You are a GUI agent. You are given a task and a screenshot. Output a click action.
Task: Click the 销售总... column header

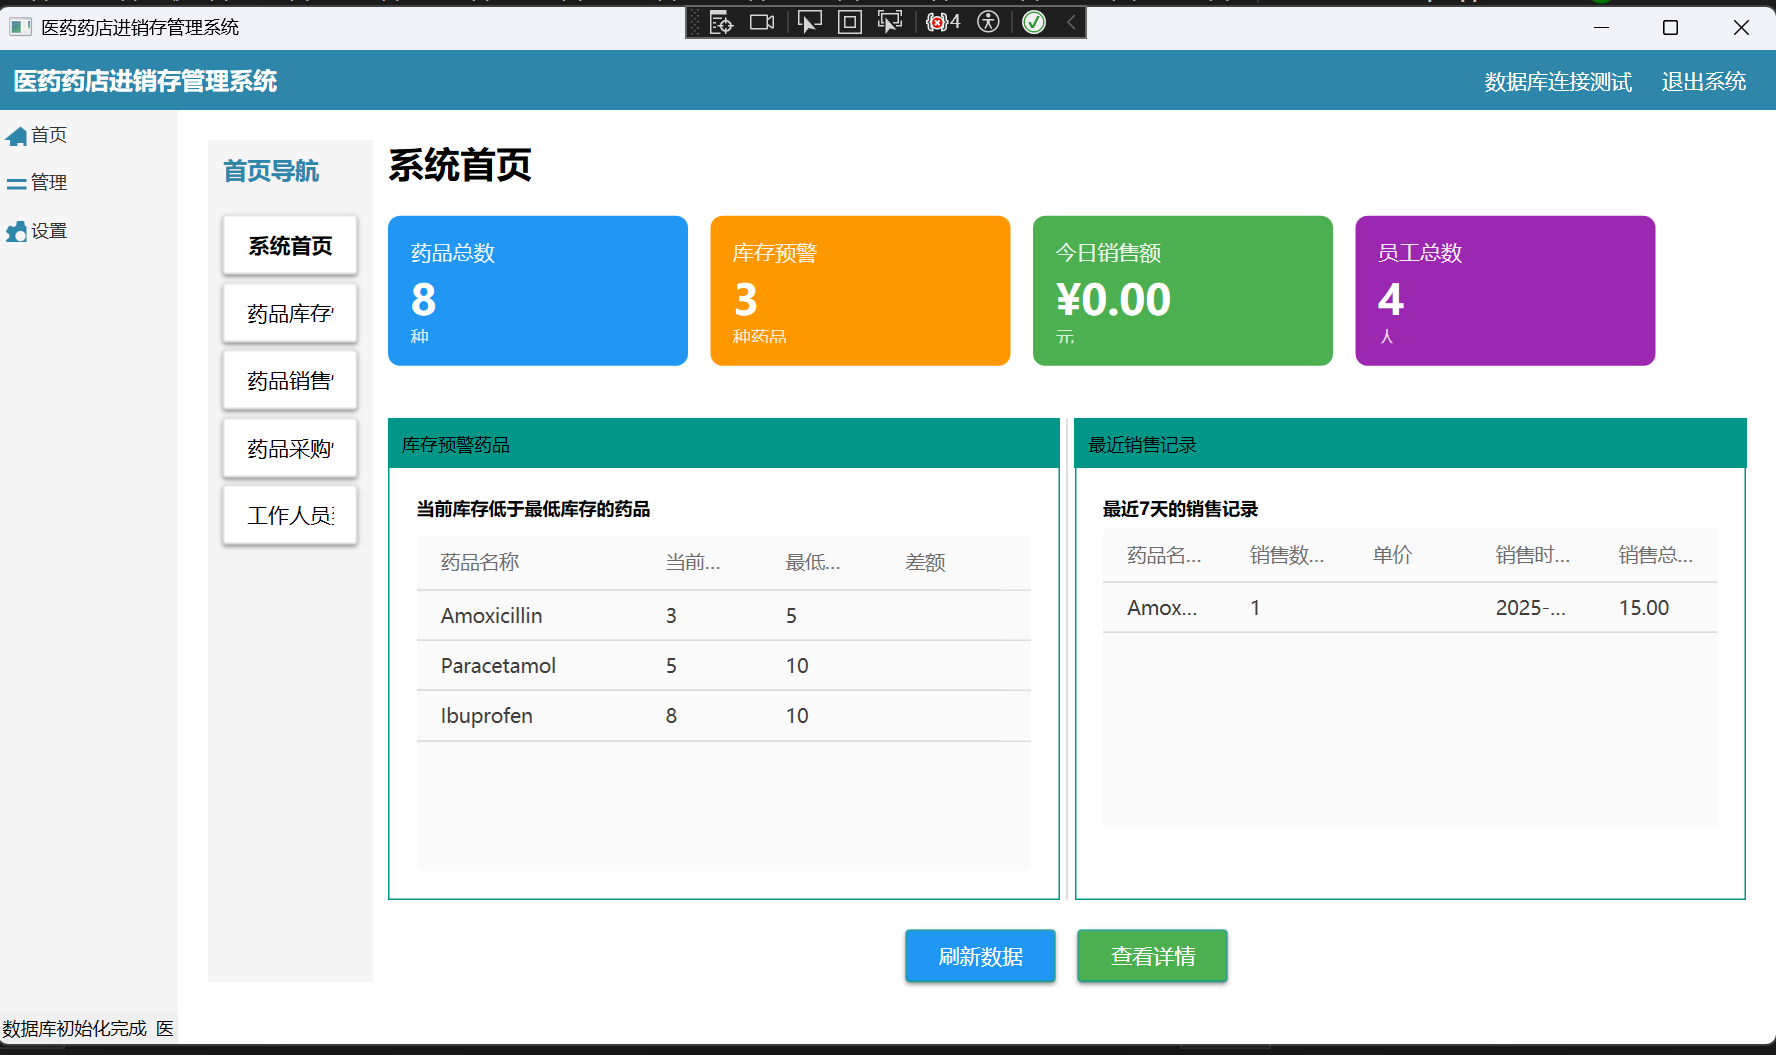click(1656, 555)
